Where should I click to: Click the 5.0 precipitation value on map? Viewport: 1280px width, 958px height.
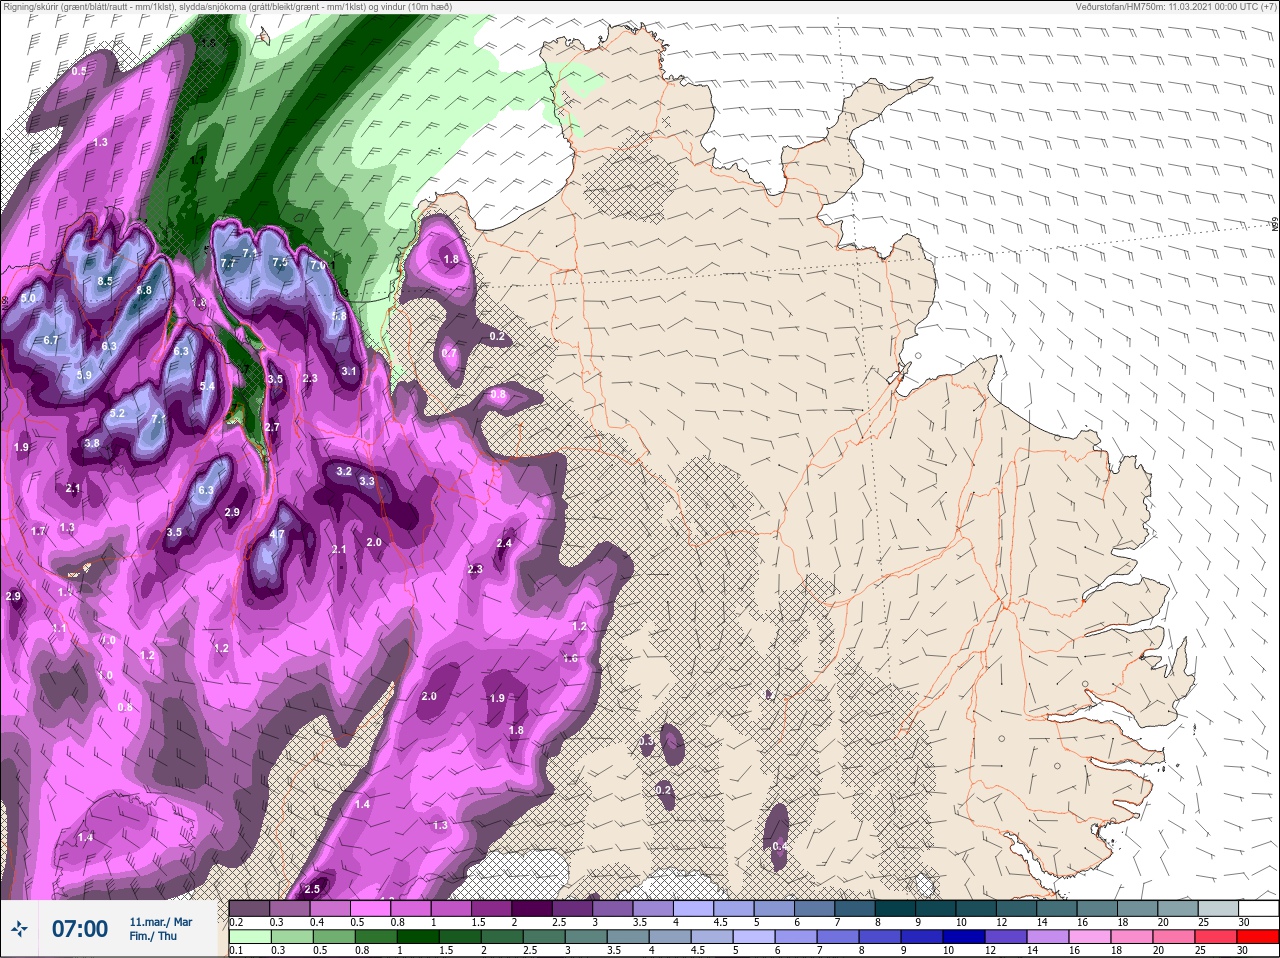28,298
